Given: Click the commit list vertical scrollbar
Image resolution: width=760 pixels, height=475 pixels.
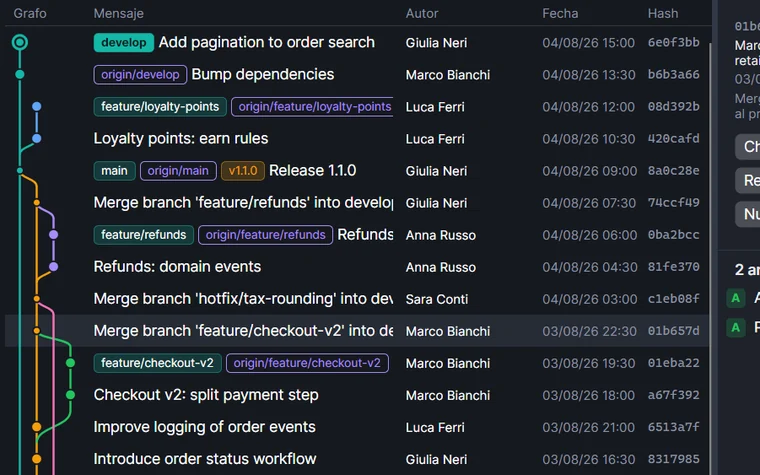Looking at the screenshot, I should 711,259.
